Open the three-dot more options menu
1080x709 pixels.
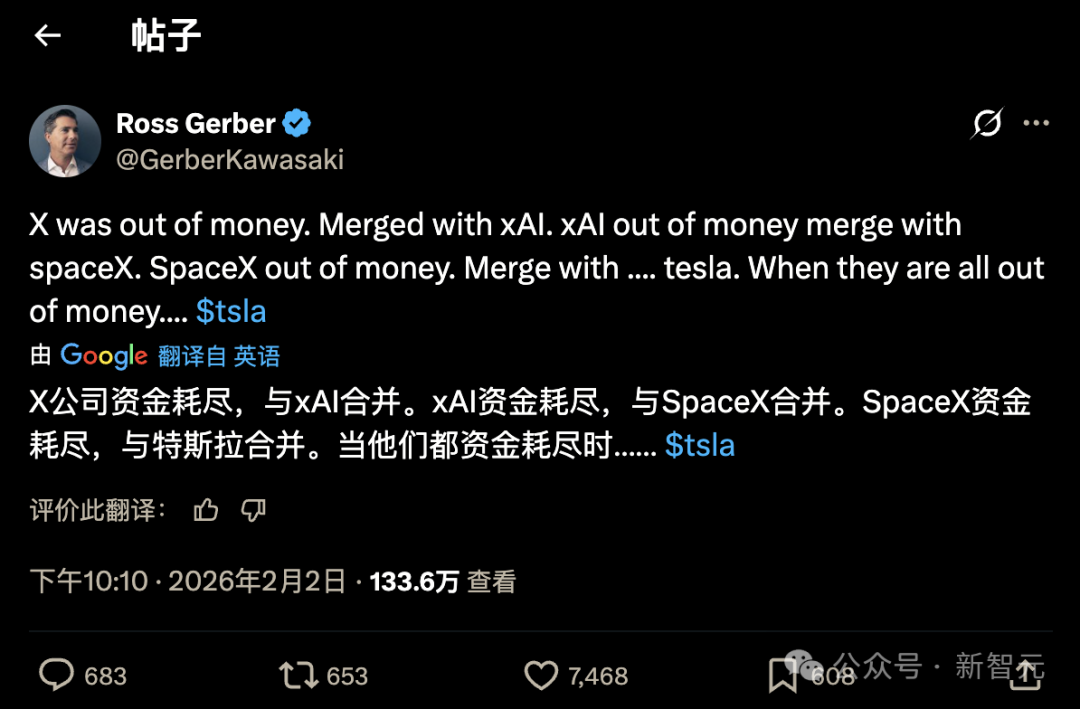(x=1036, y=124)
